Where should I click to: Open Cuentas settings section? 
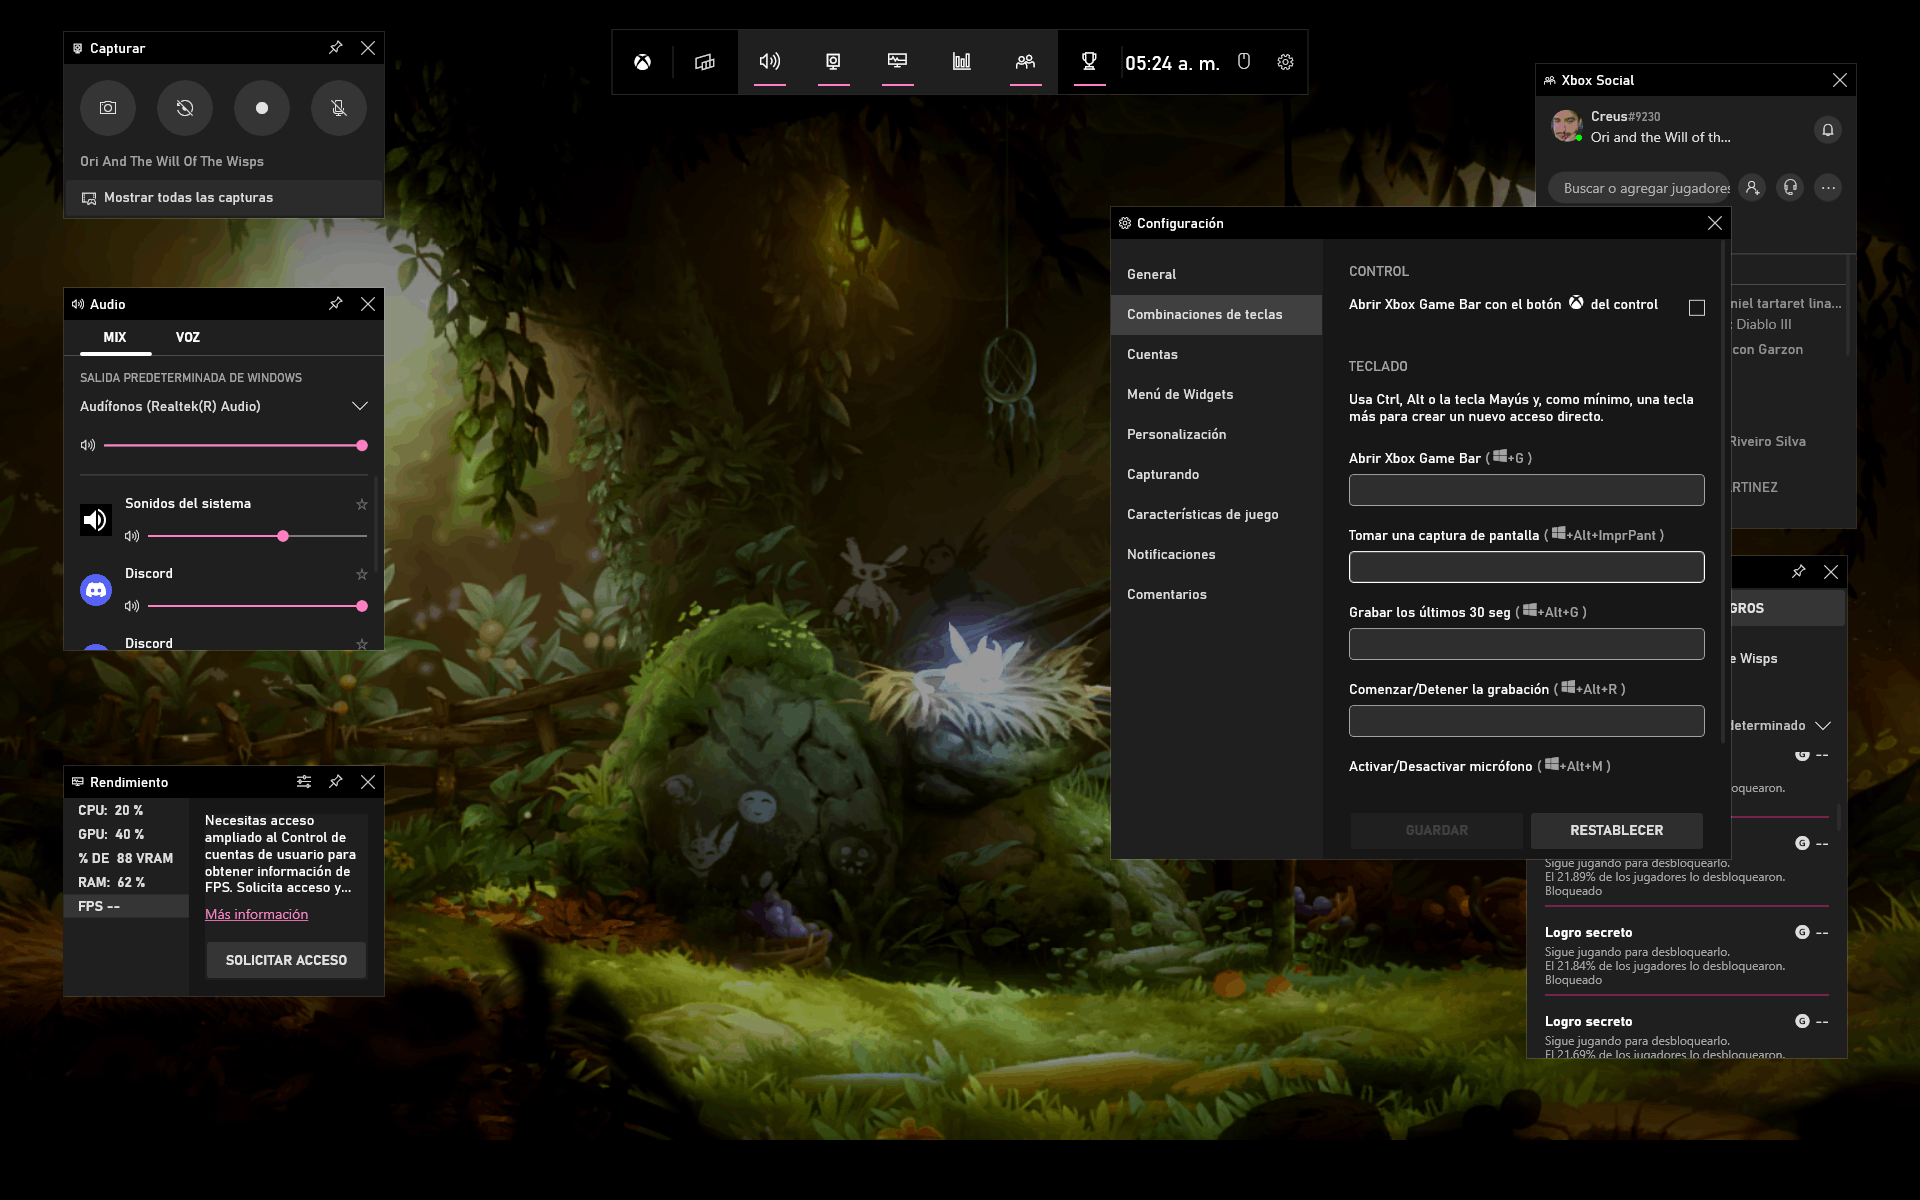[1216, 355]
